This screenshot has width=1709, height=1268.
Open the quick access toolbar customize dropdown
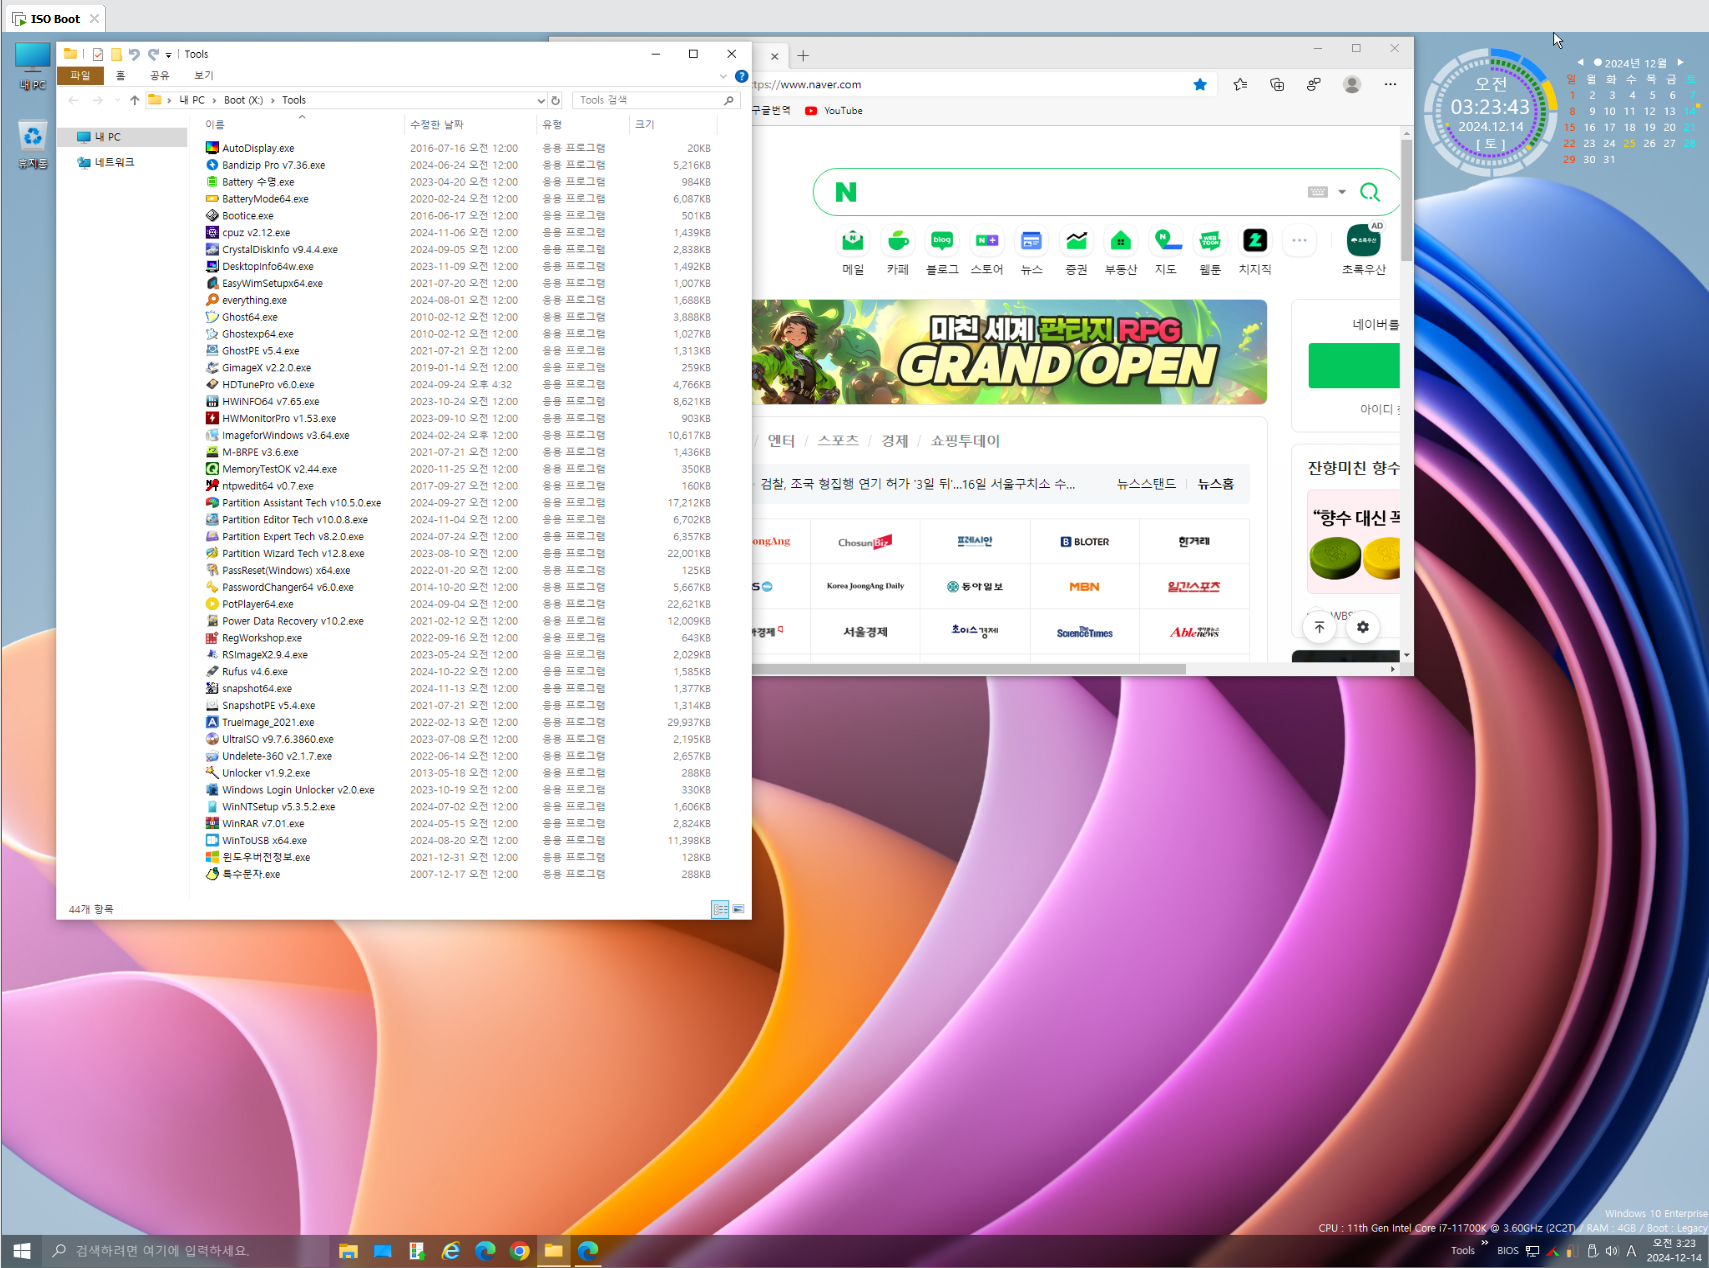[168, 55]
